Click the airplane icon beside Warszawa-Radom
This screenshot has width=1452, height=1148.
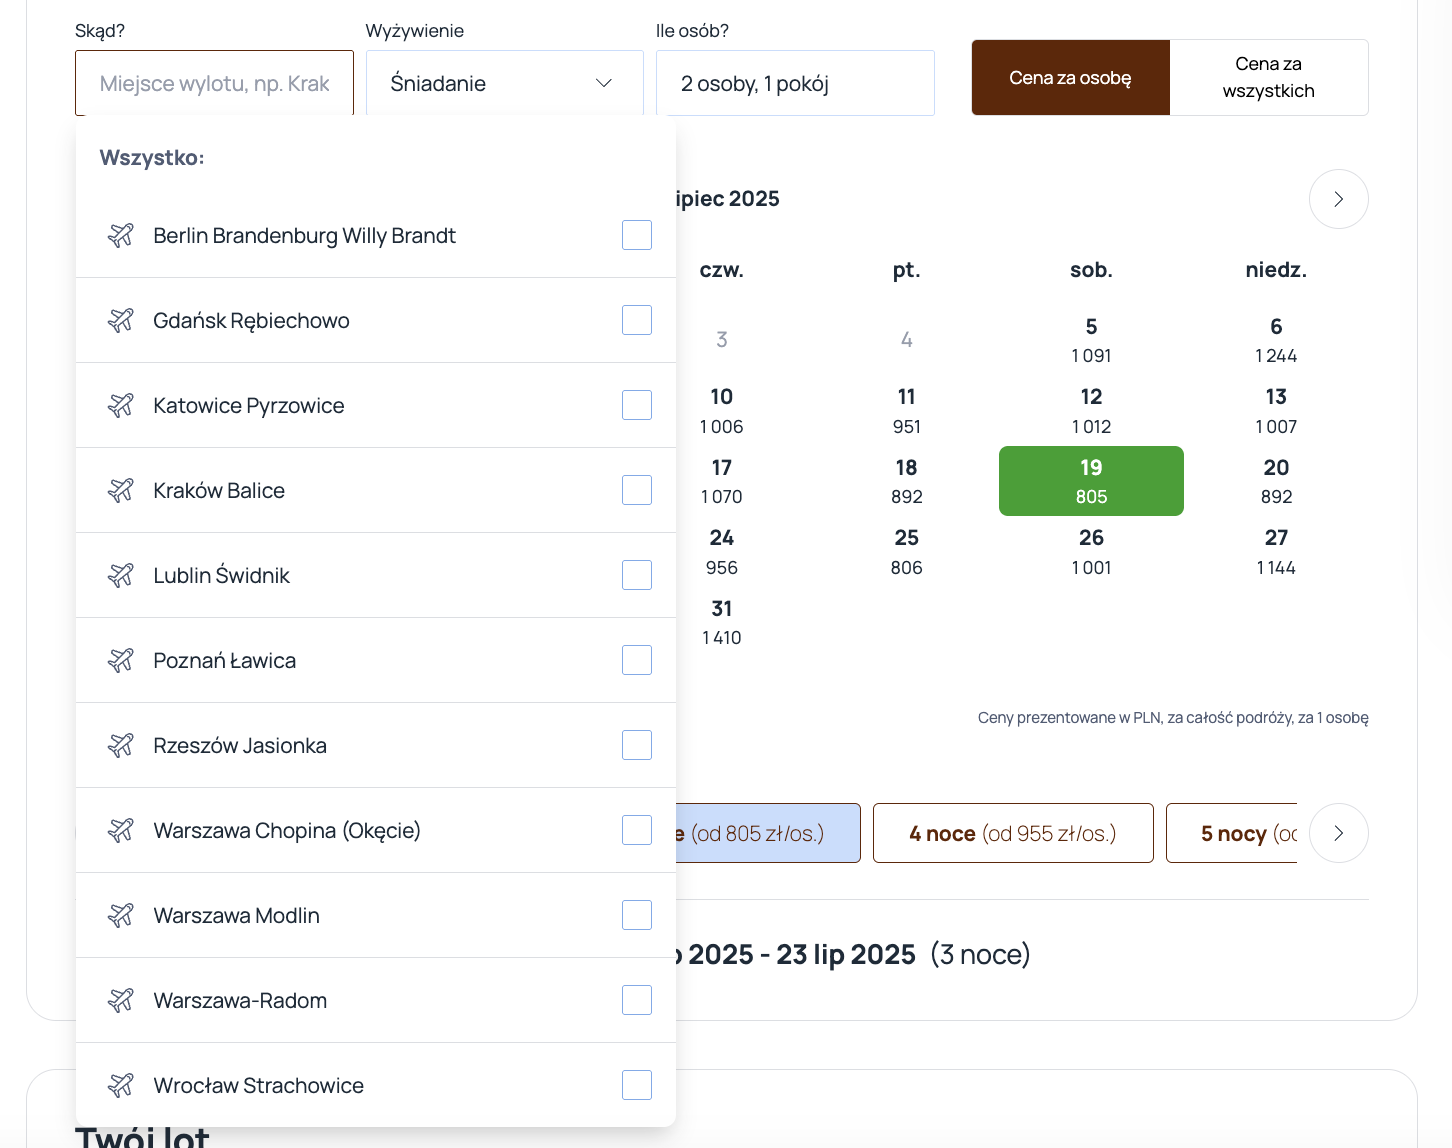tap(121, 1000)
